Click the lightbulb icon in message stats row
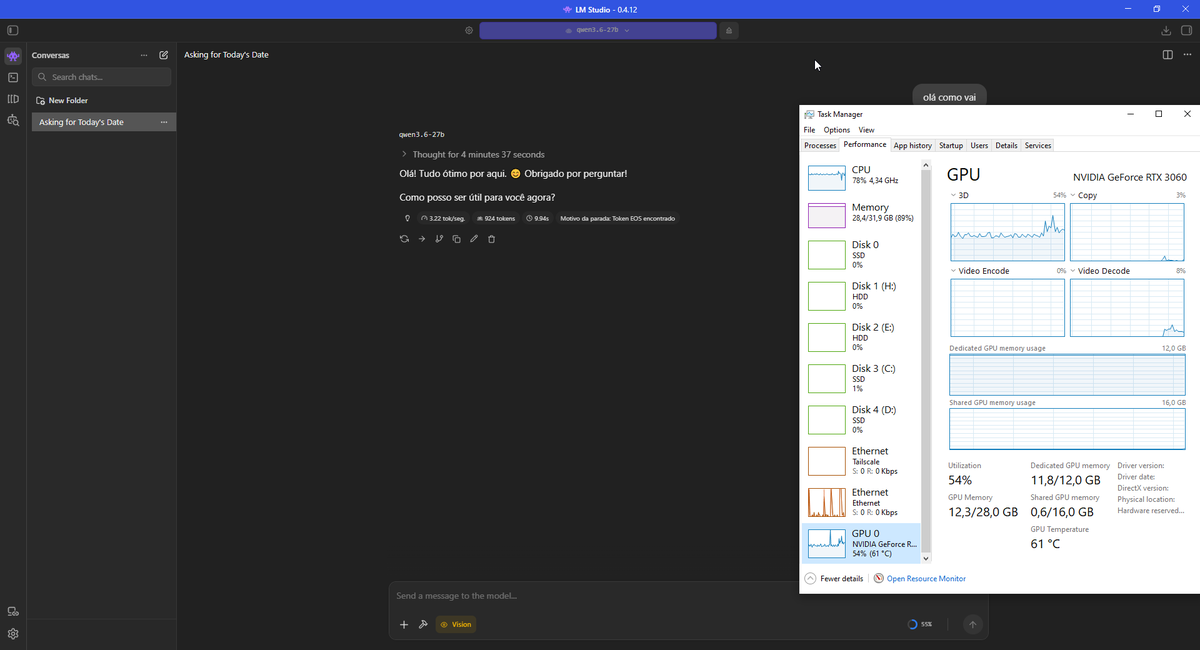1200x650 pixels. tap(407, 218)
